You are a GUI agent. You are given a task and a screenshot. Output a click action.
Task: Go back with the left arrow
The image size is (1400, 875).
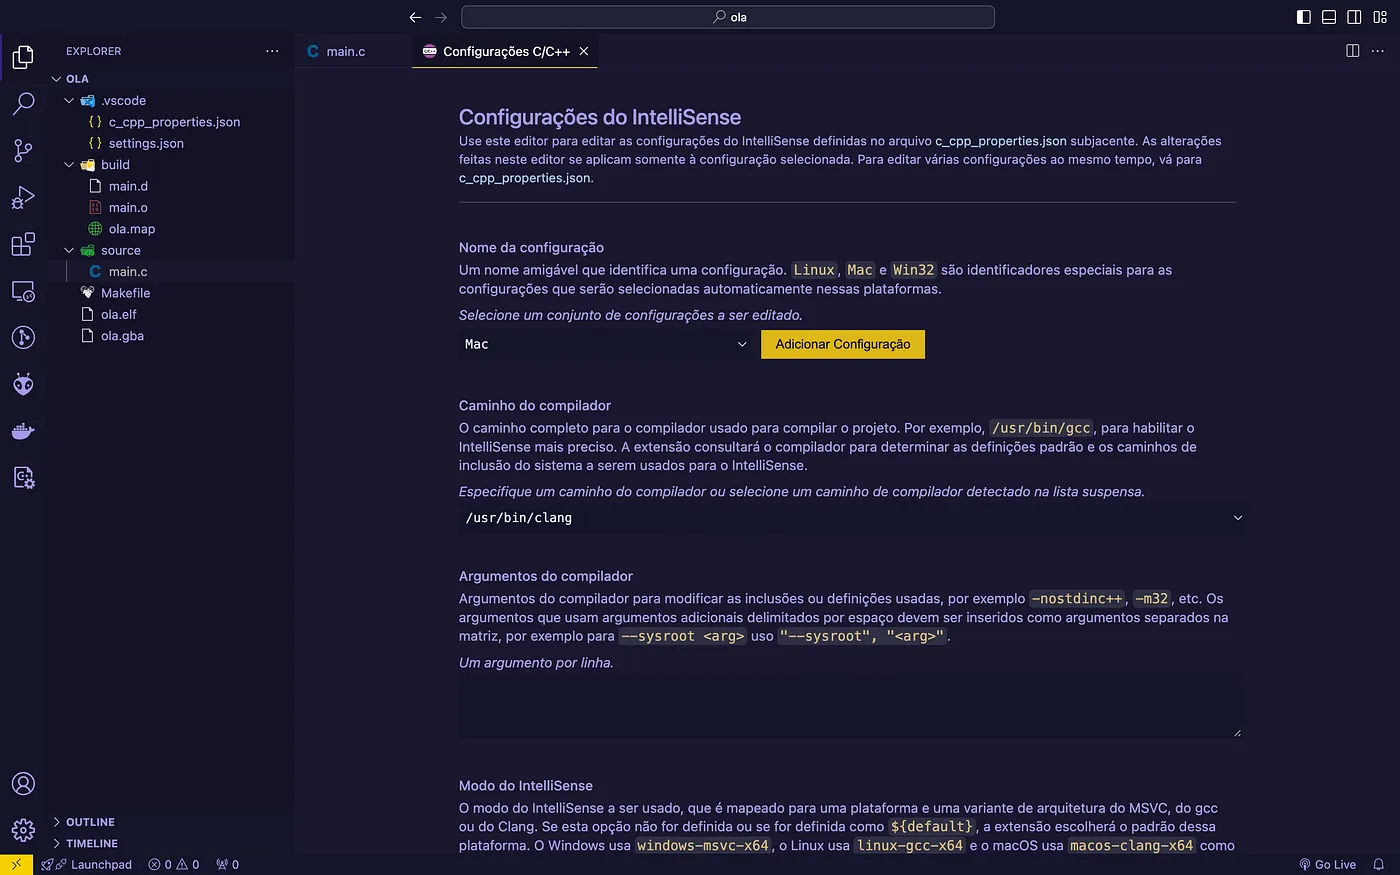click(416, 17)
